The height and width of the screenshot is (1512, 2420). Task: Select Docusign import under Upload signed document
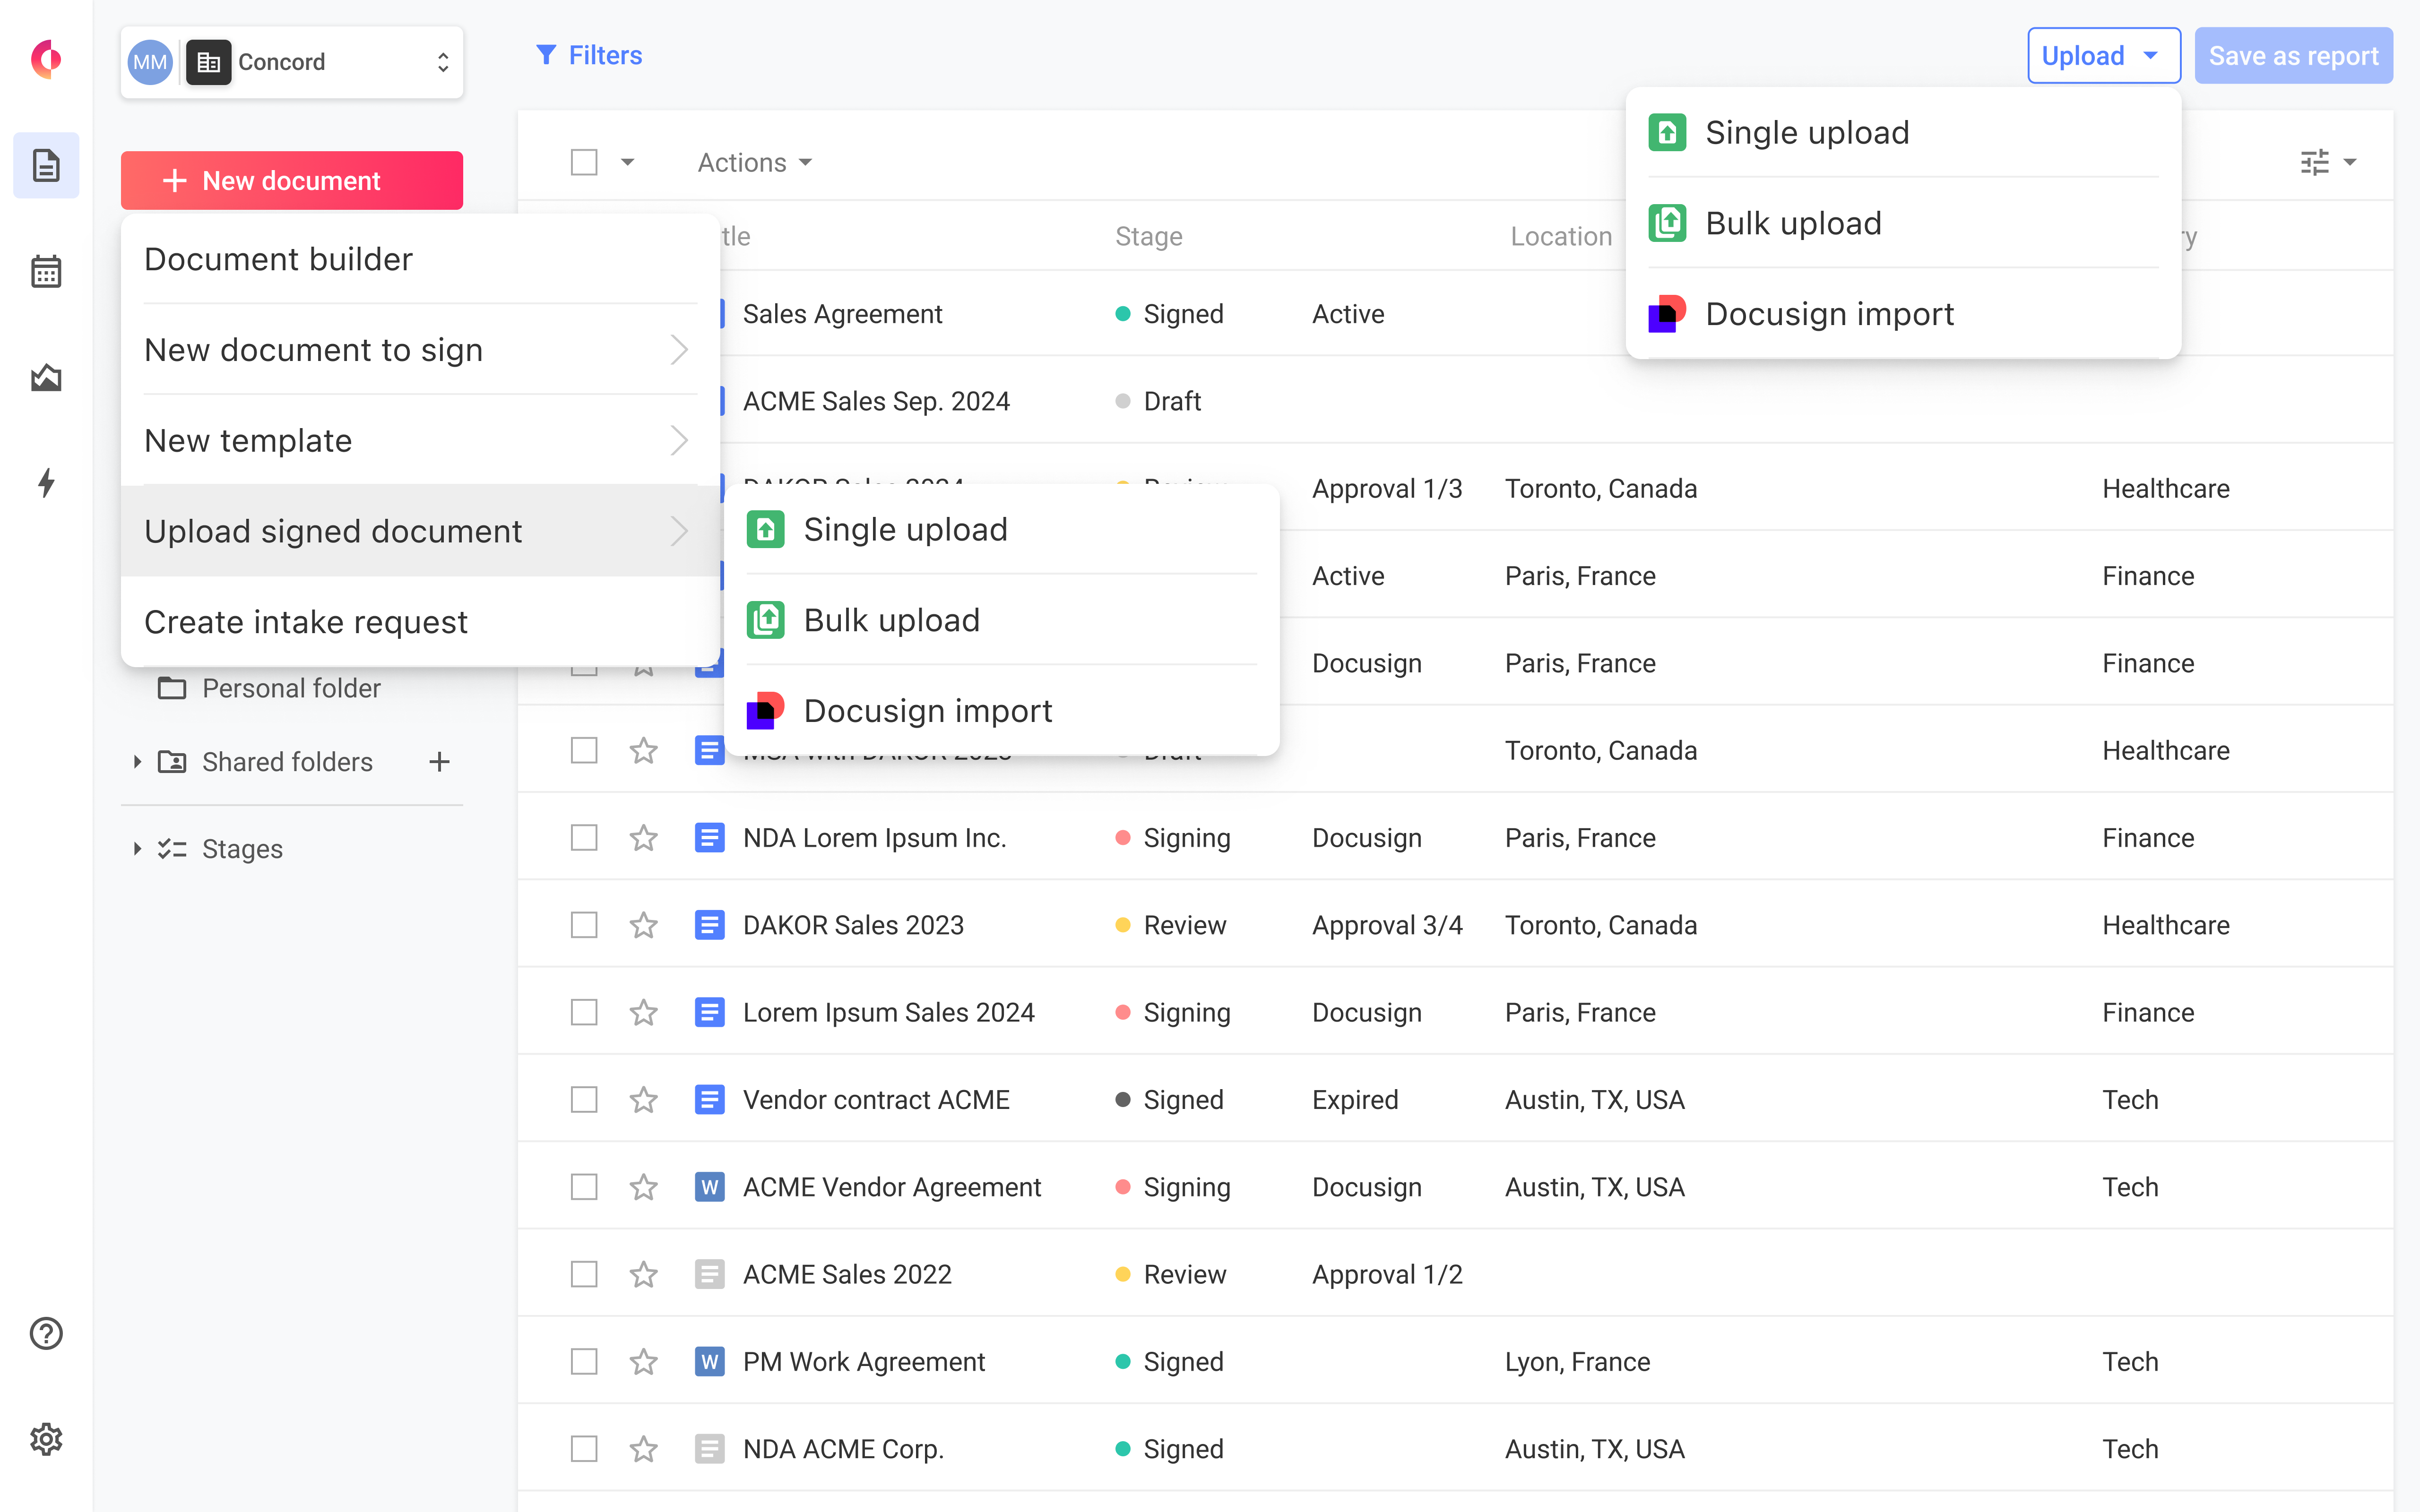927,711
